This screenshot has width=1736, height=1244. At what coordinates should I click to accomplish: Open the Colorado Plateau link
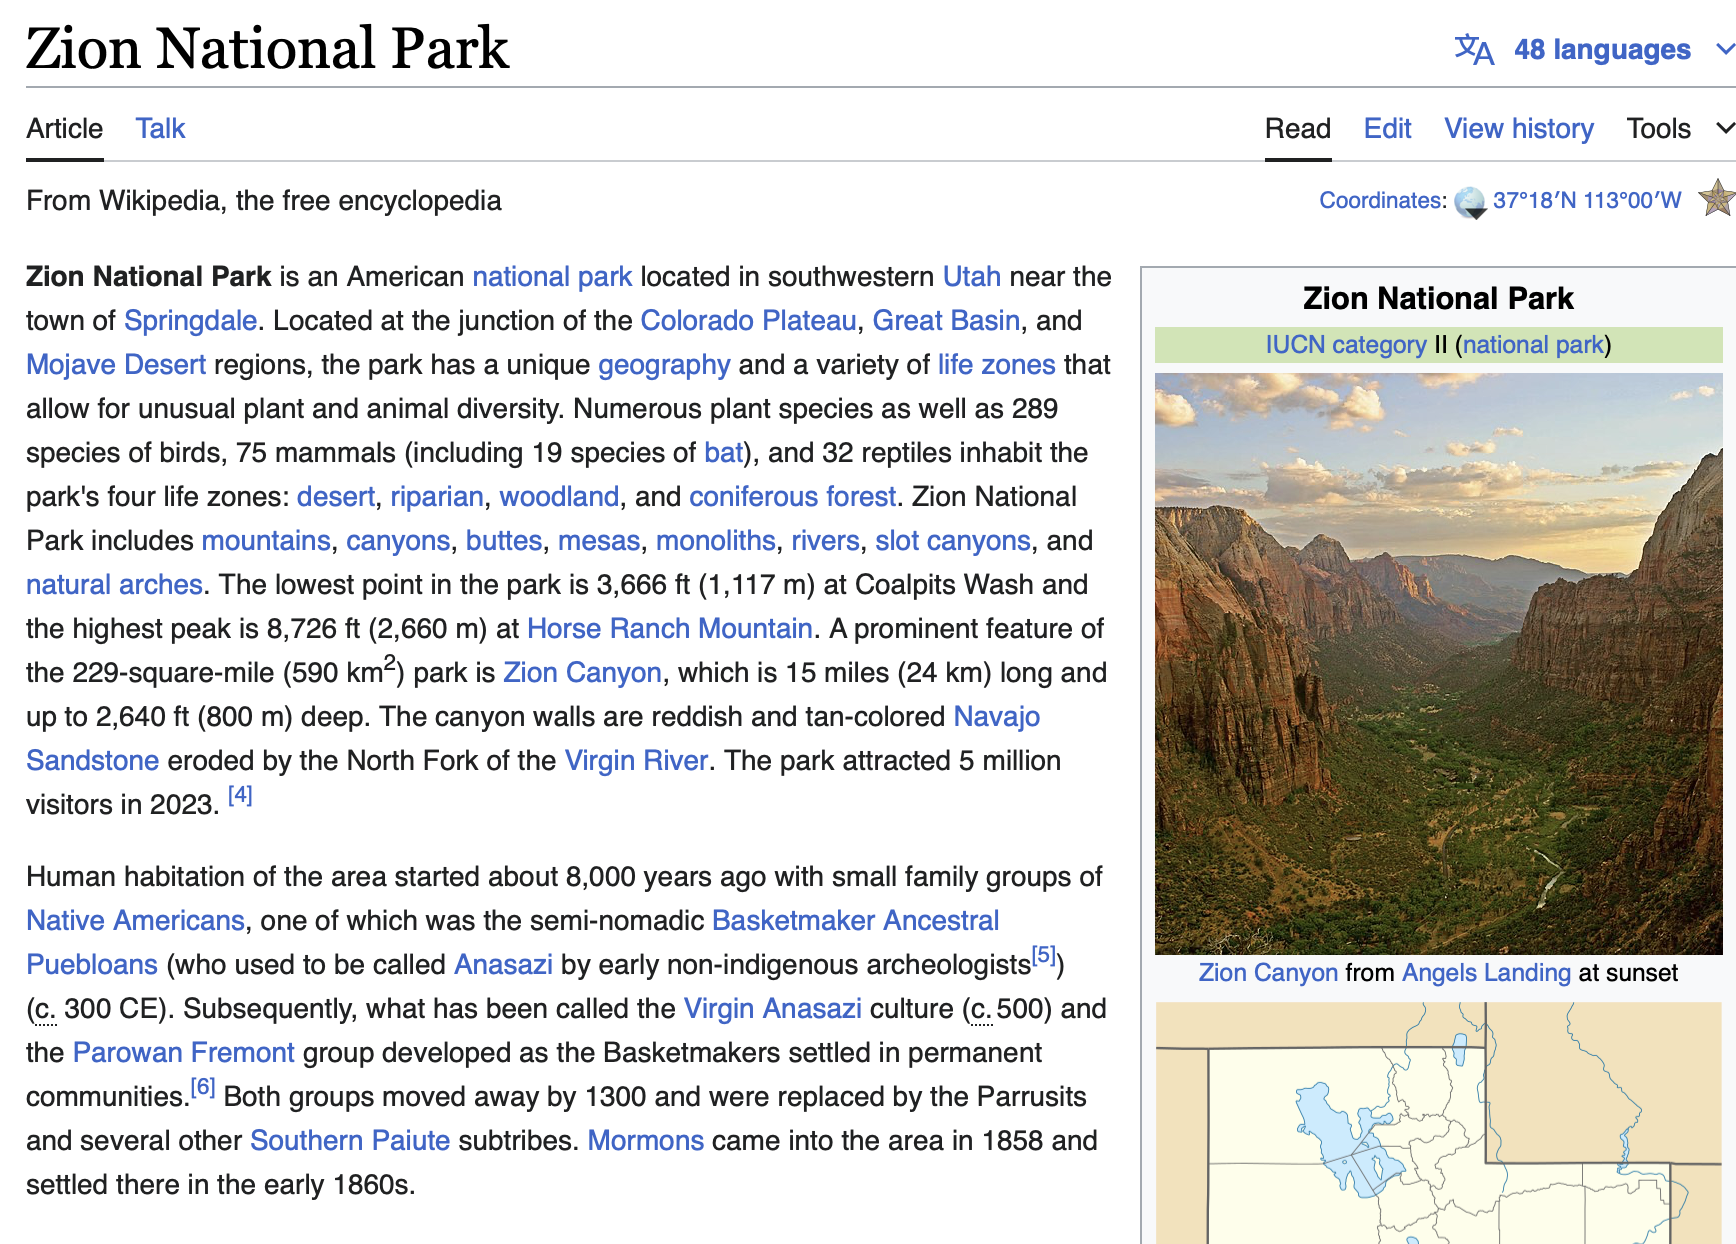748,320
